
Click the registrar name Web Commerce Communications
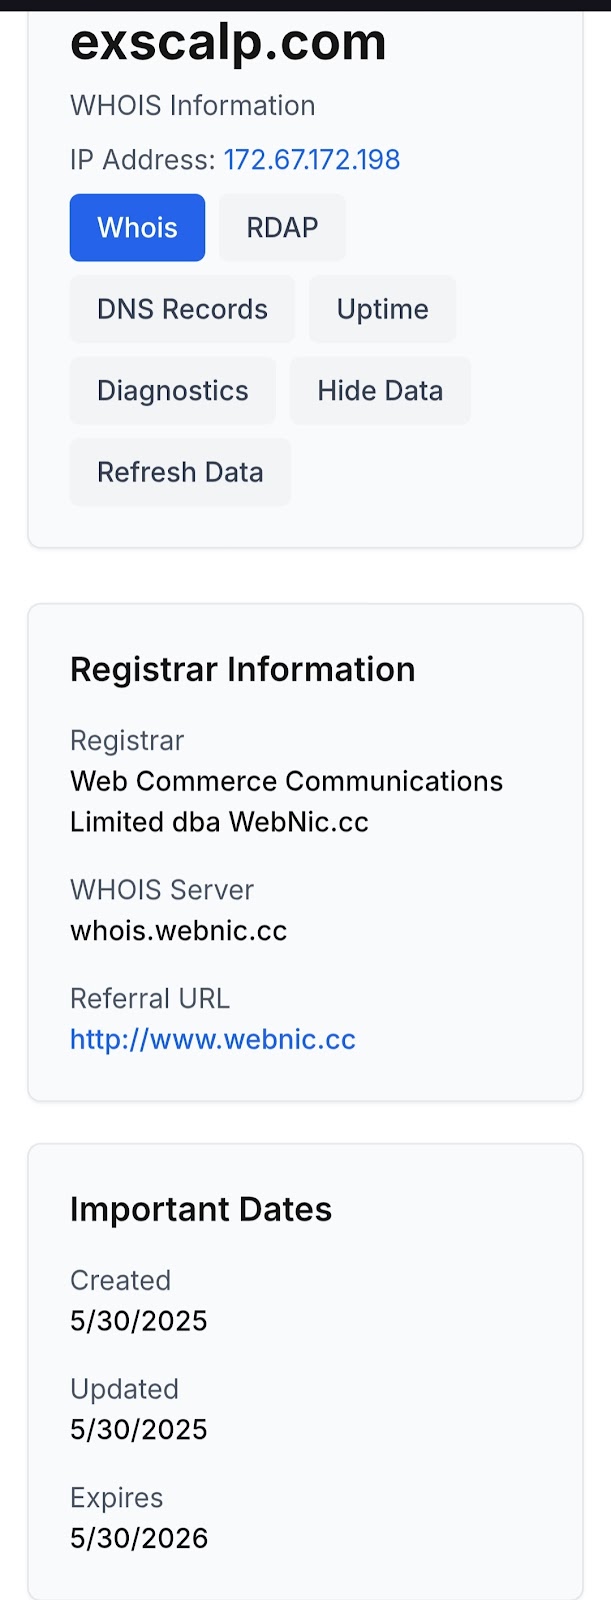tap(287, 781)
